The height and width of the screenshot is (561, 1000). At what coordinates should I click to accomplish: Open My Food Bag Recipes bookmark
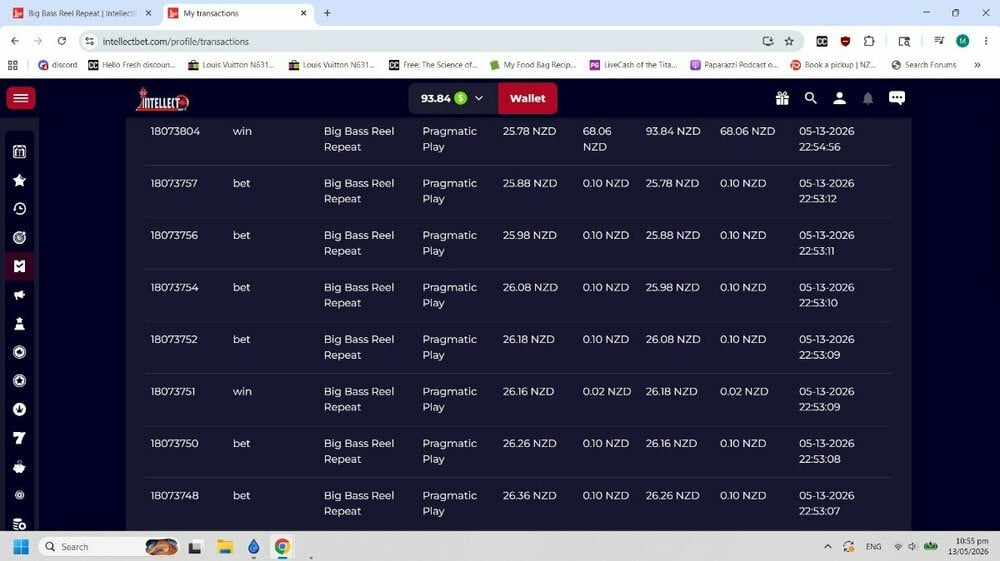pyautogui.click(x=533, y=65)
